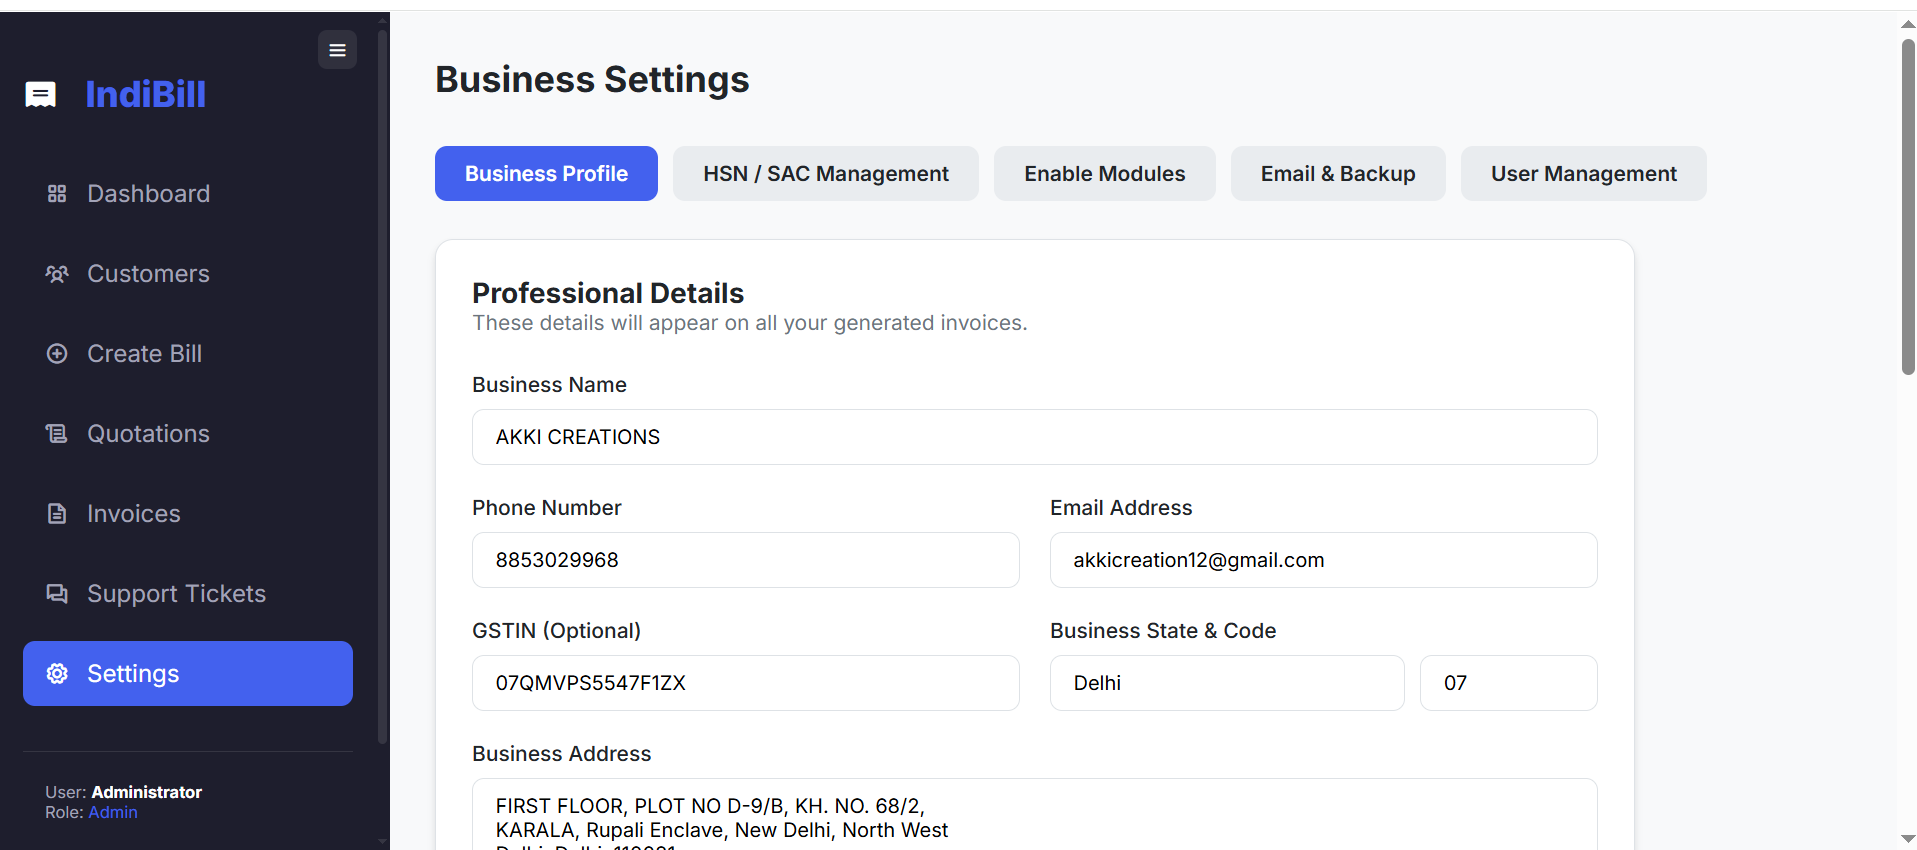The image size is (1917, 850).
Task: Switch to HSN / SAC Management tab
Action: [825, 173]
